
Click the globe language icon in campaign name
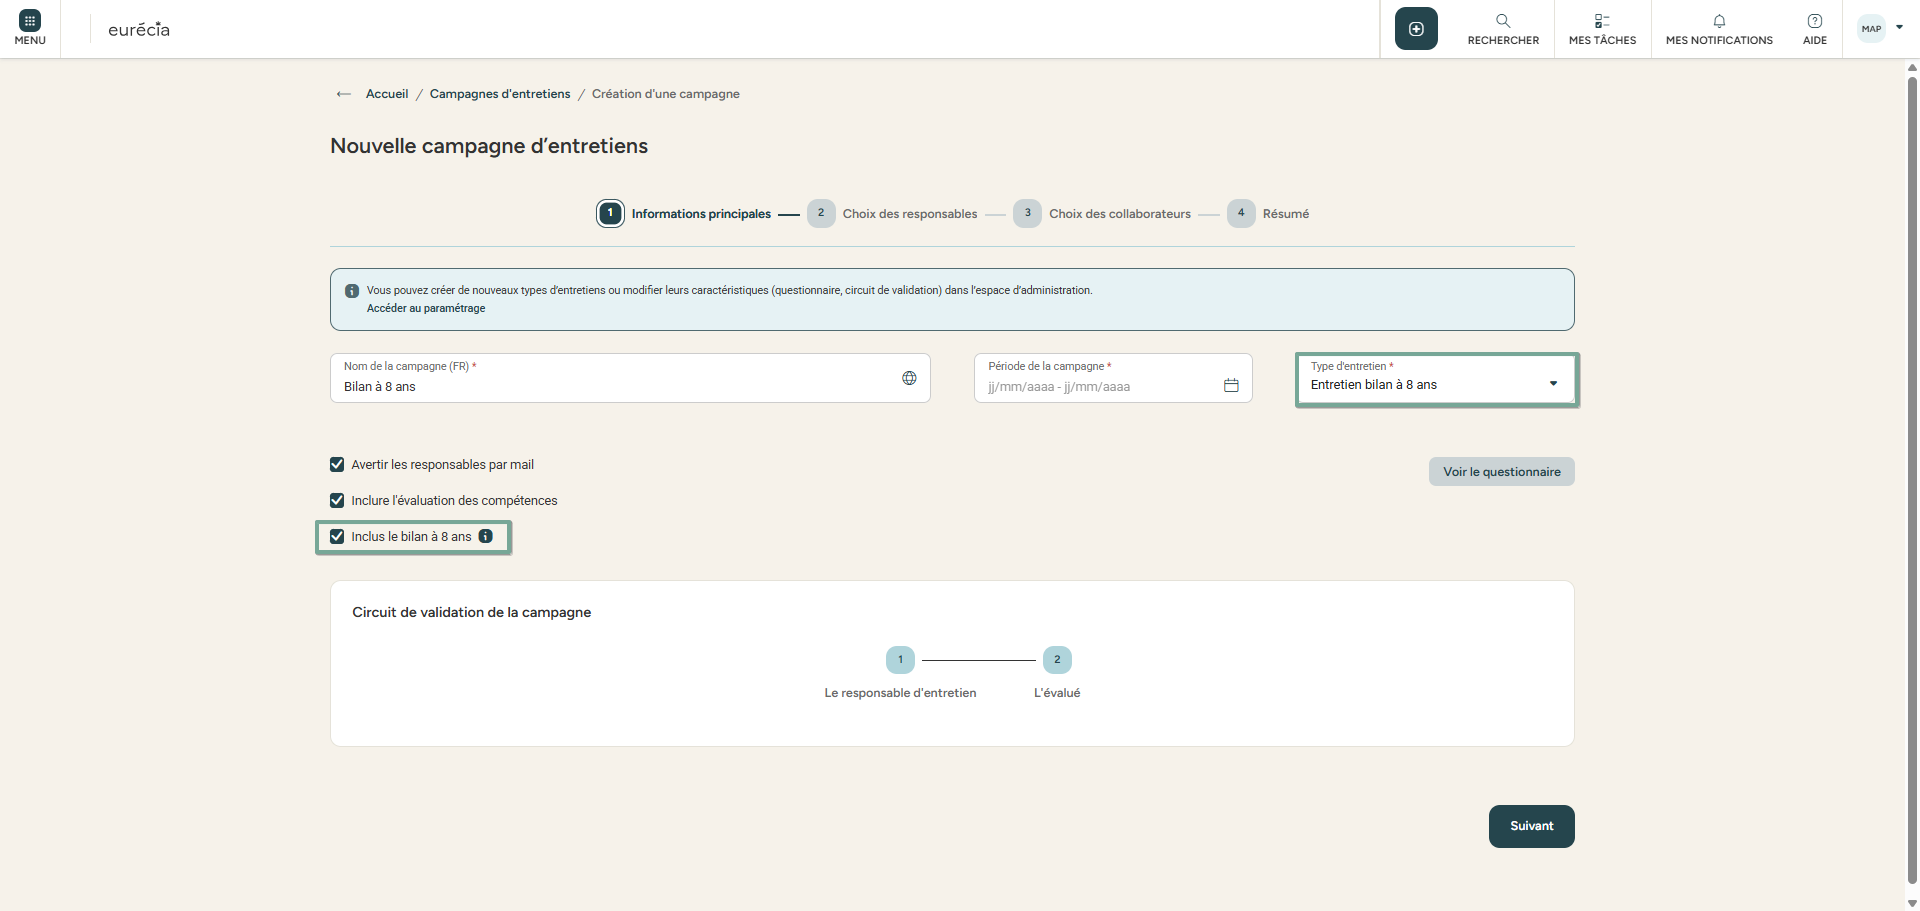pos(909,378)
